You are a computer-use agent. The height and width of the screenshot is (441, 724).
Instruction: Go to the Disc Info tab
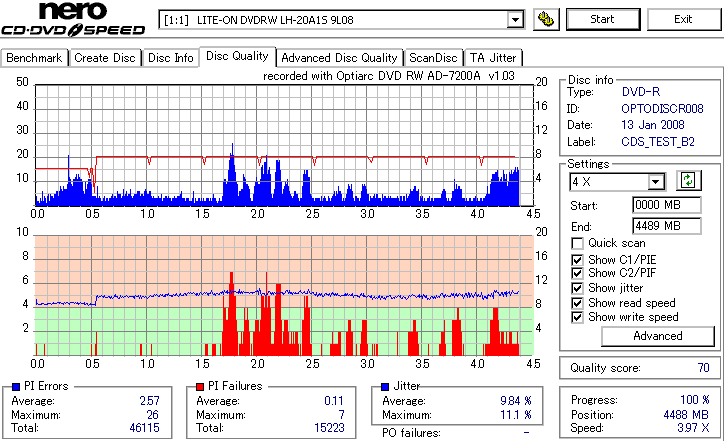(170, 58)
